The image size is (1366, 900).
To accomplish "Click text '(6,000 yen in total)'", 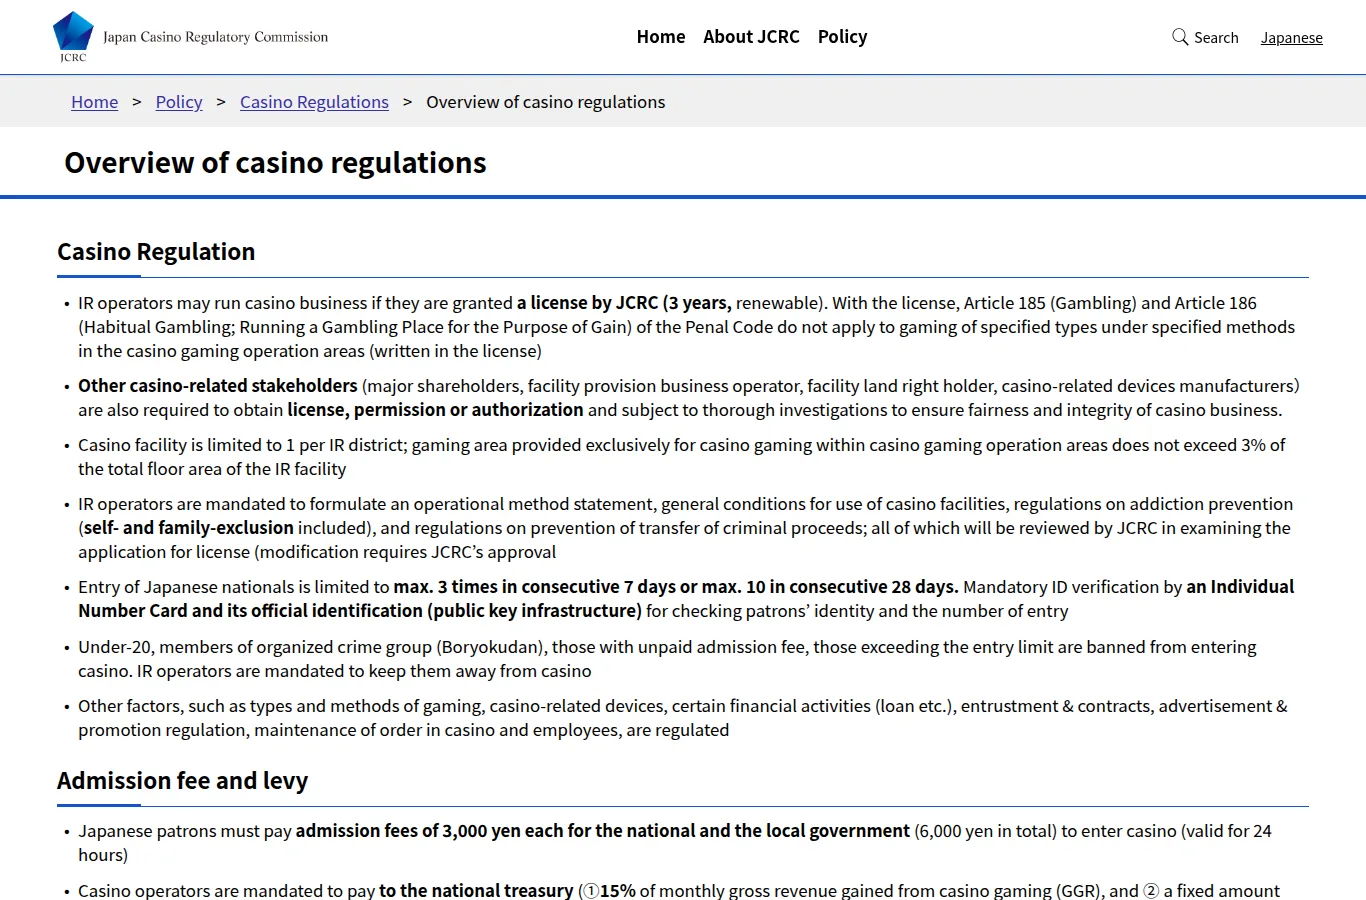I will pos(985,831).
